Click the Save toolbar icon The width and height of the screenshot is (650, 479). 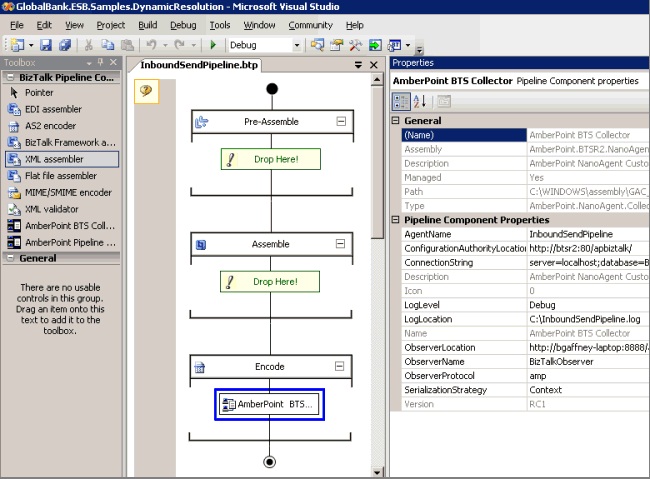point(46,45)
